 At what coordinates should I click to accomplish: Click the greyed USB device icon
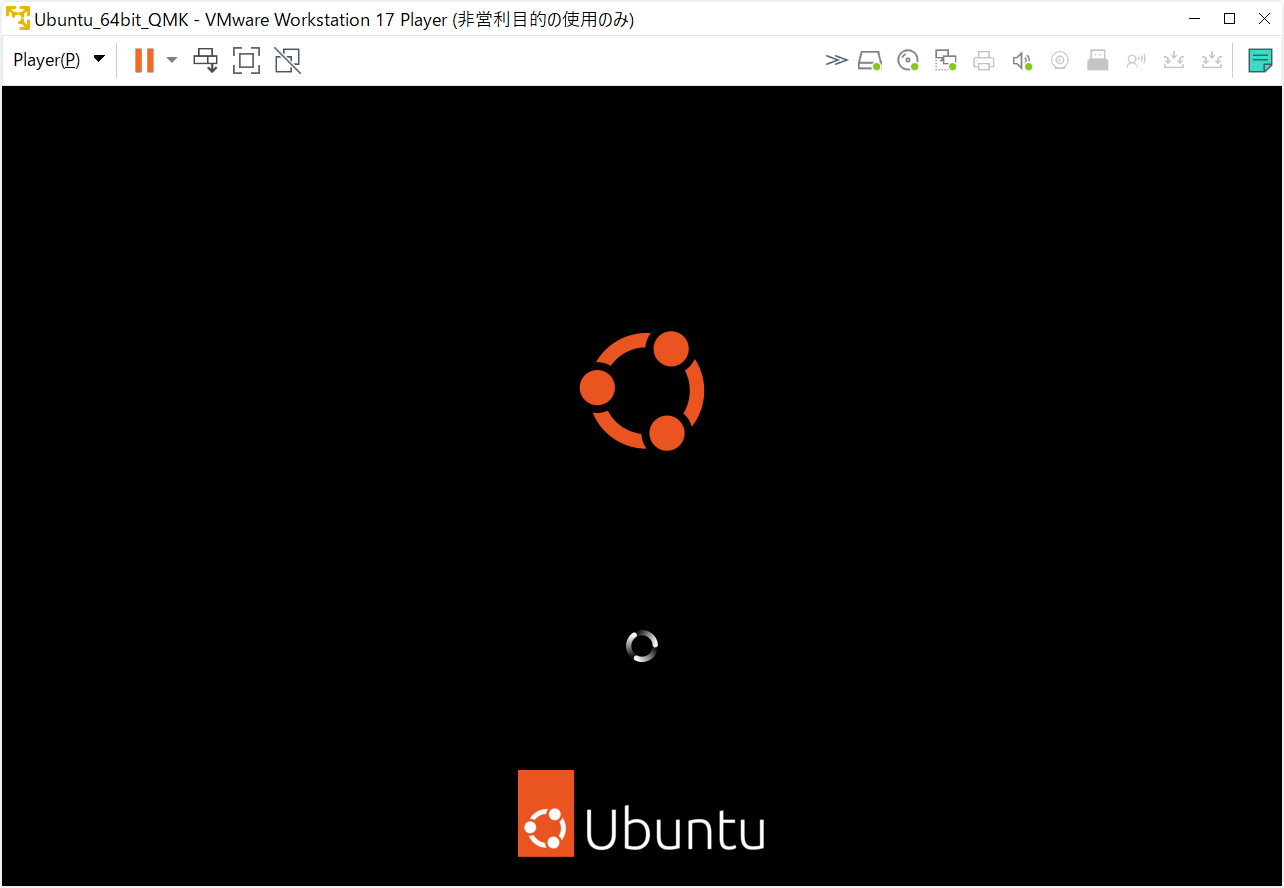1098,60
